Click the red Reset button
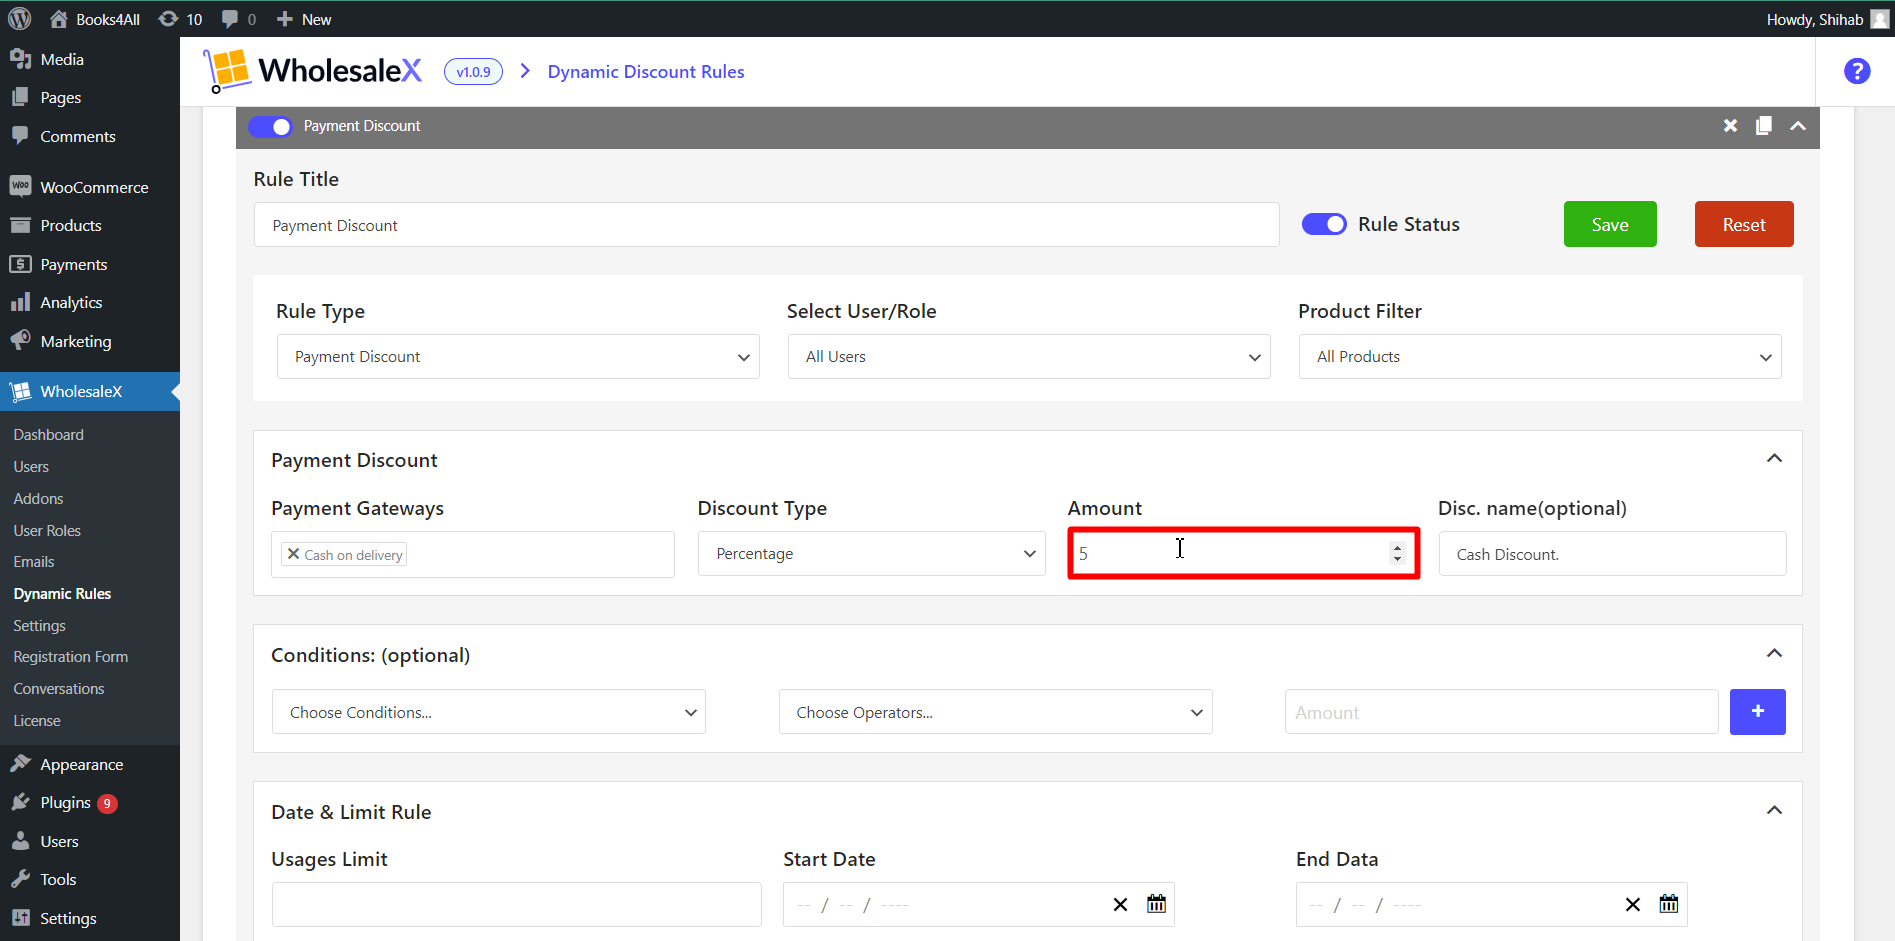The height and width of the screenshot is (941, 1895). [1744, 224]
